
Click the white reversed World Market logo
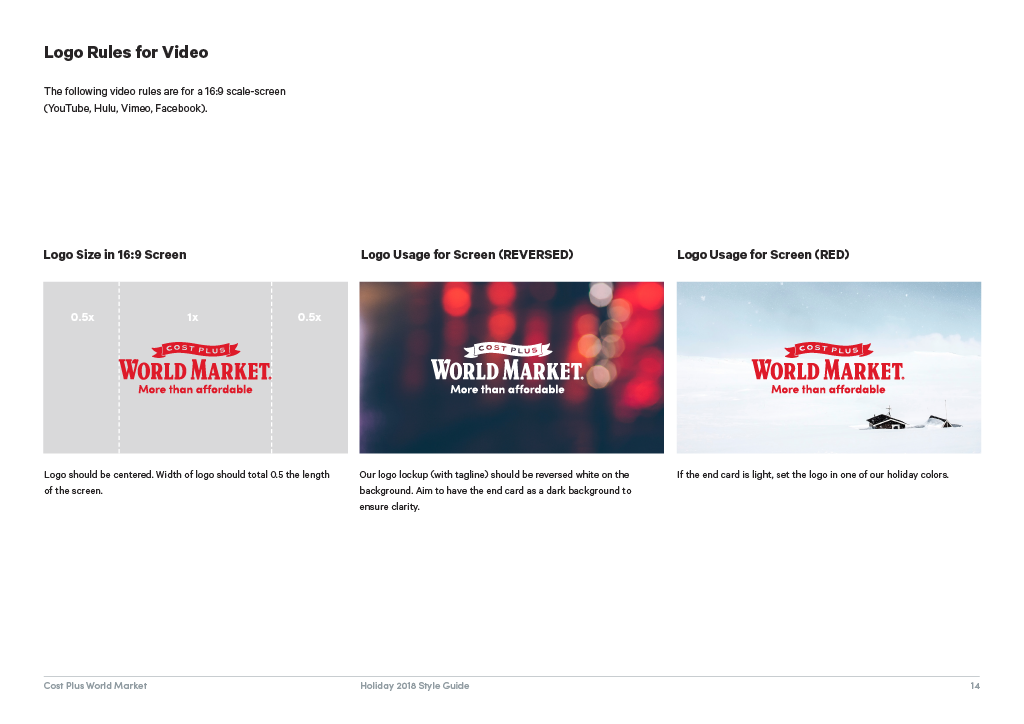[x=507, y=369]
